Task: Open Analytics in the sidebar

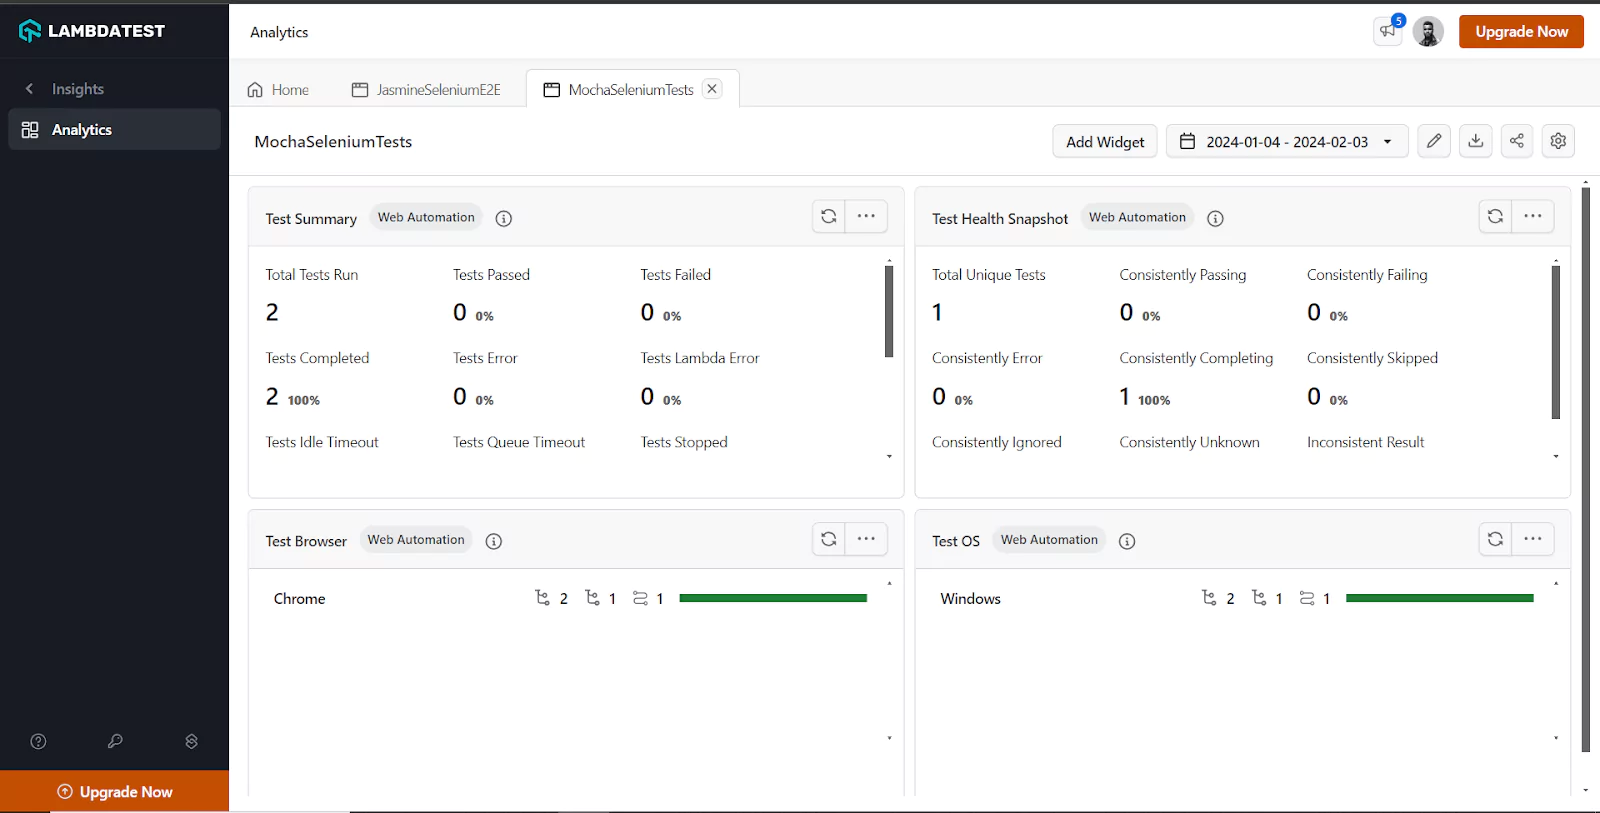Action: tap(114, 130)
